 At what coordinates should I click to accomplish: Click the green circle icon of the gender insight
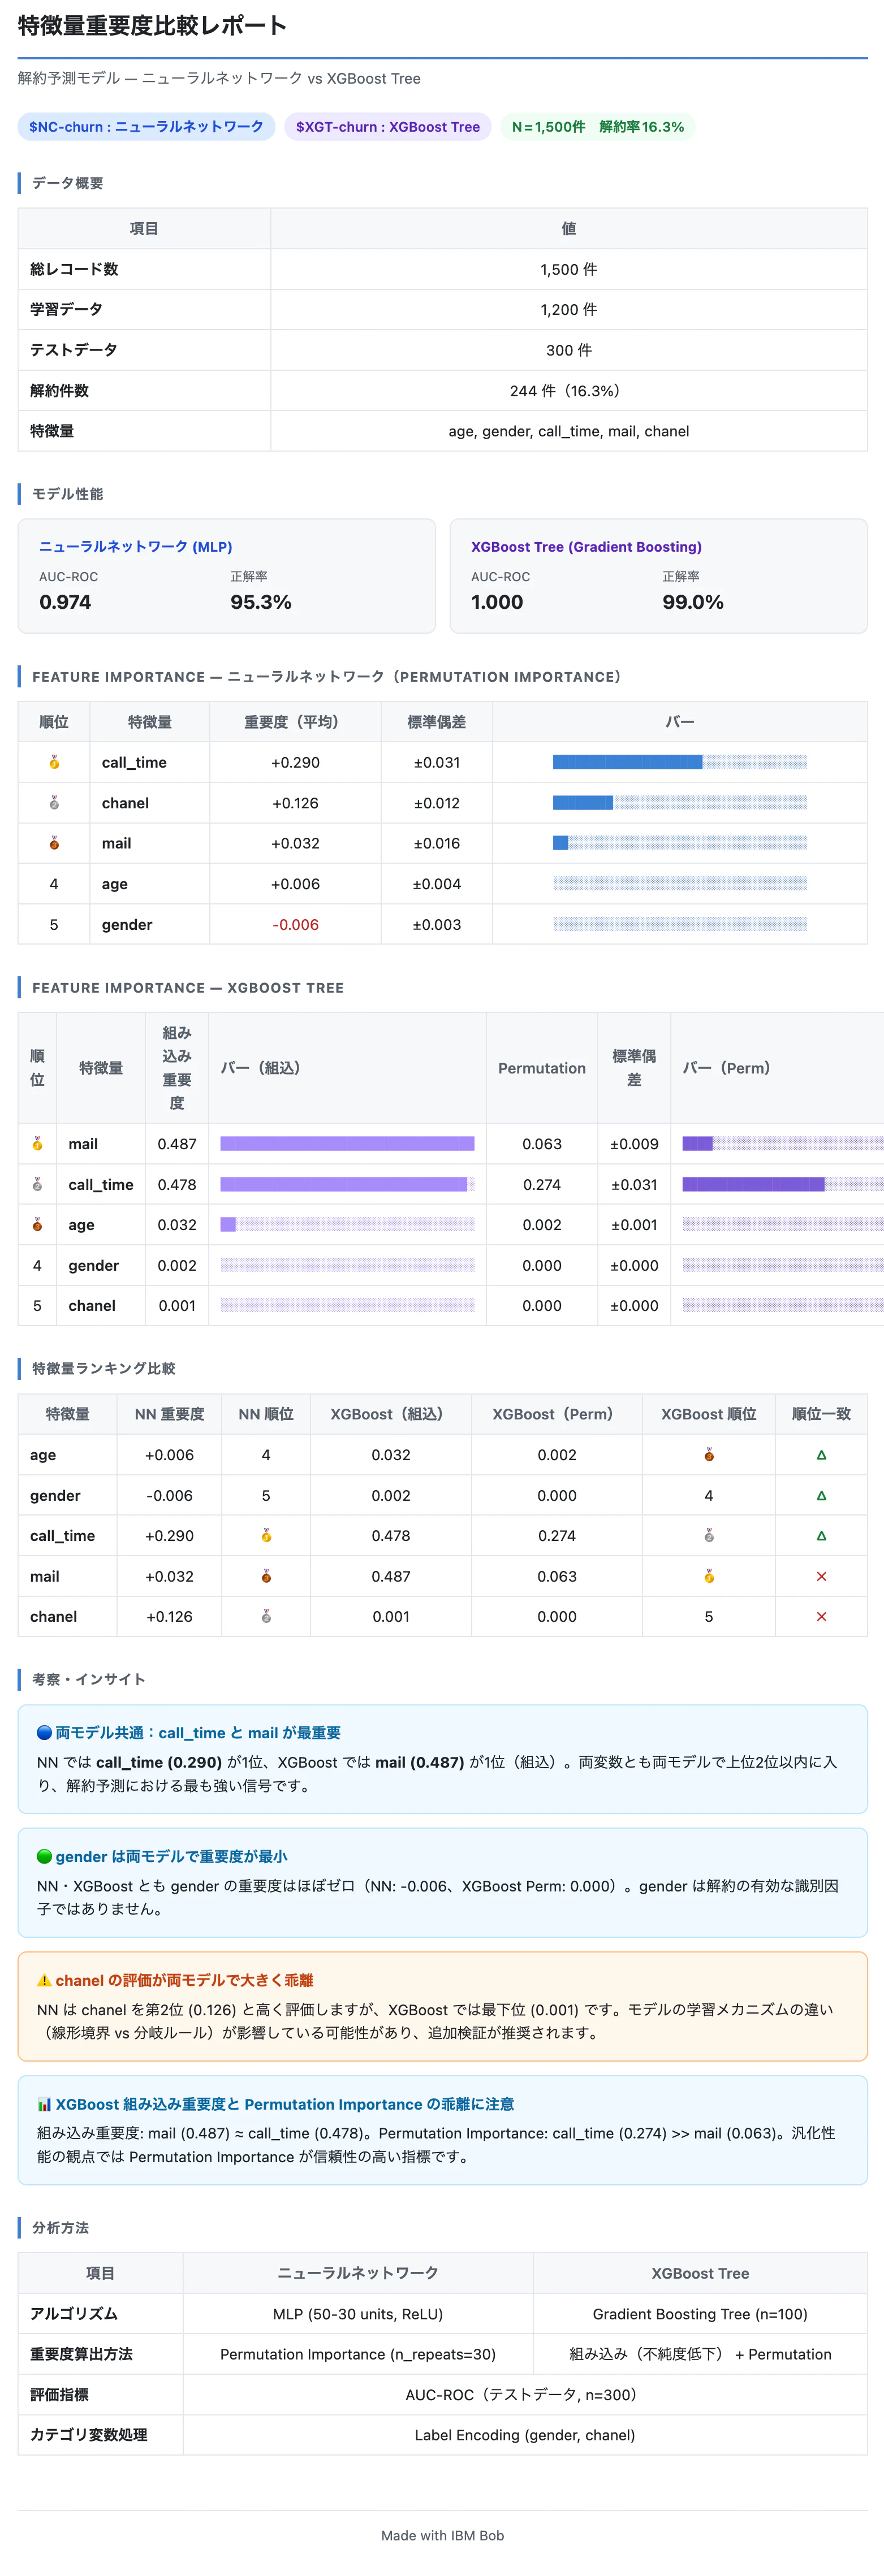[x=44, y=1857]
